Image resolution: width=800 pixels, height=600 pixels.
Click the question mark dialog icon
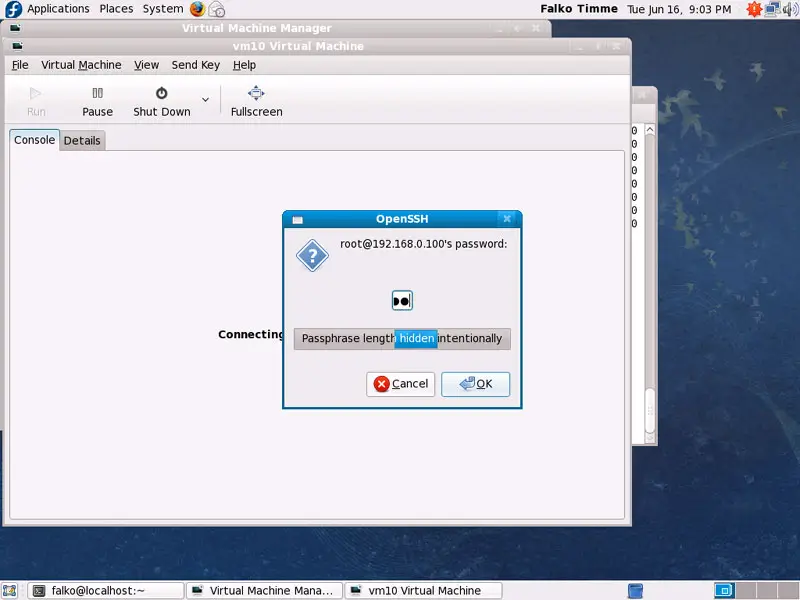coord(312,255)
